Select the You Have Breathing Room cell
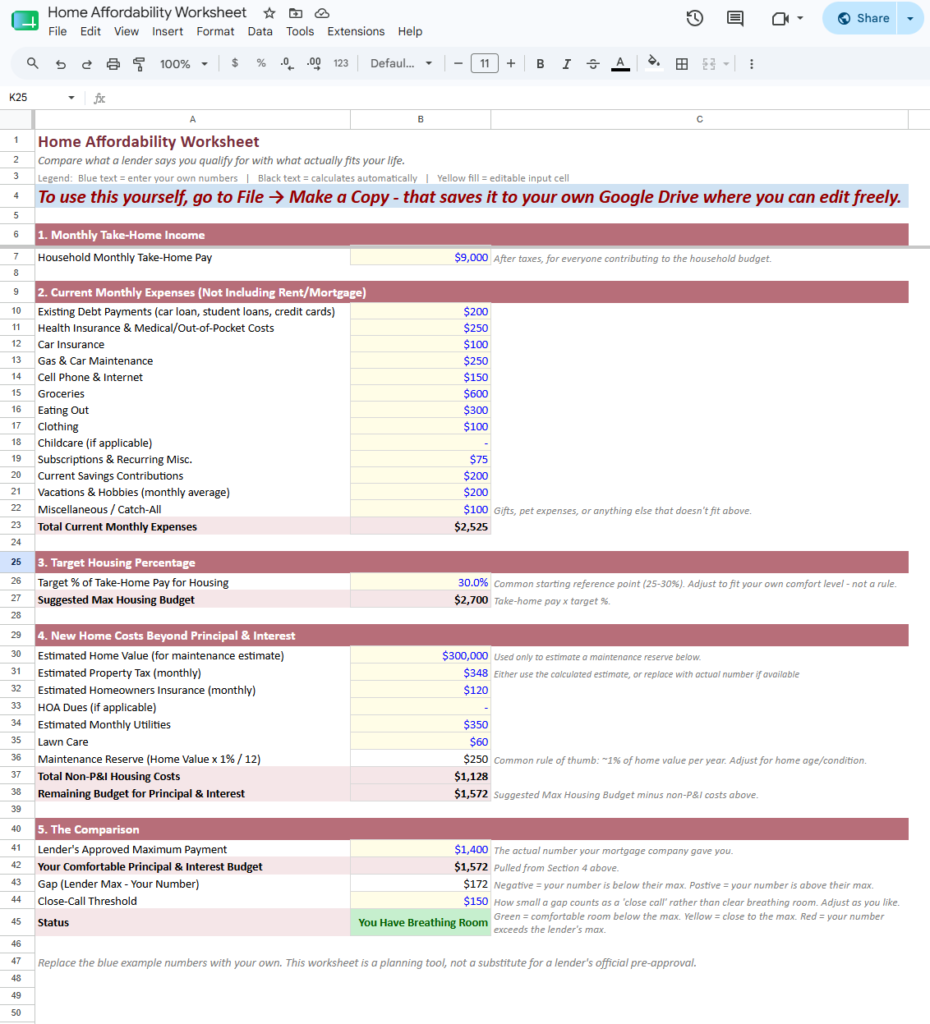 421,922
